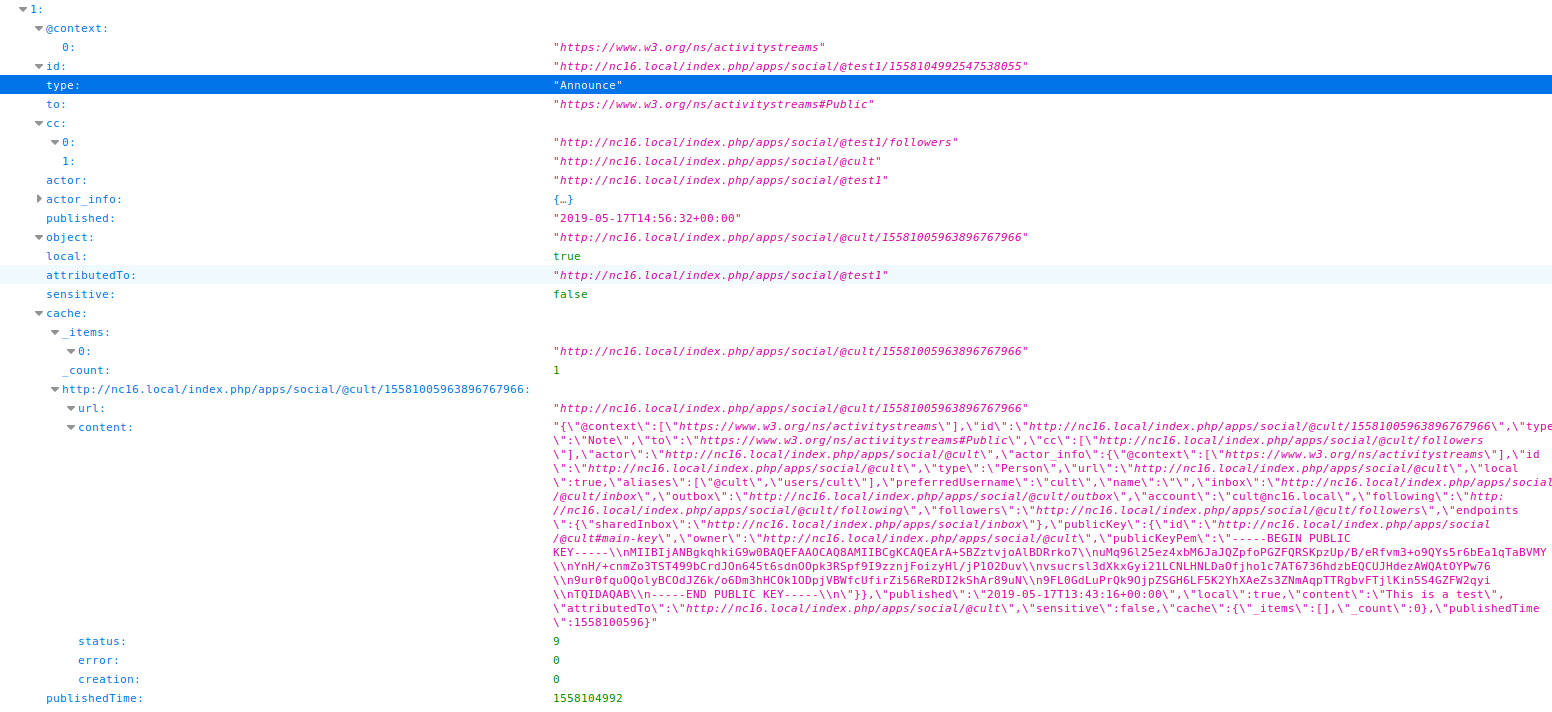Click the attributedTo row's @test1 URL

(721, 275)
